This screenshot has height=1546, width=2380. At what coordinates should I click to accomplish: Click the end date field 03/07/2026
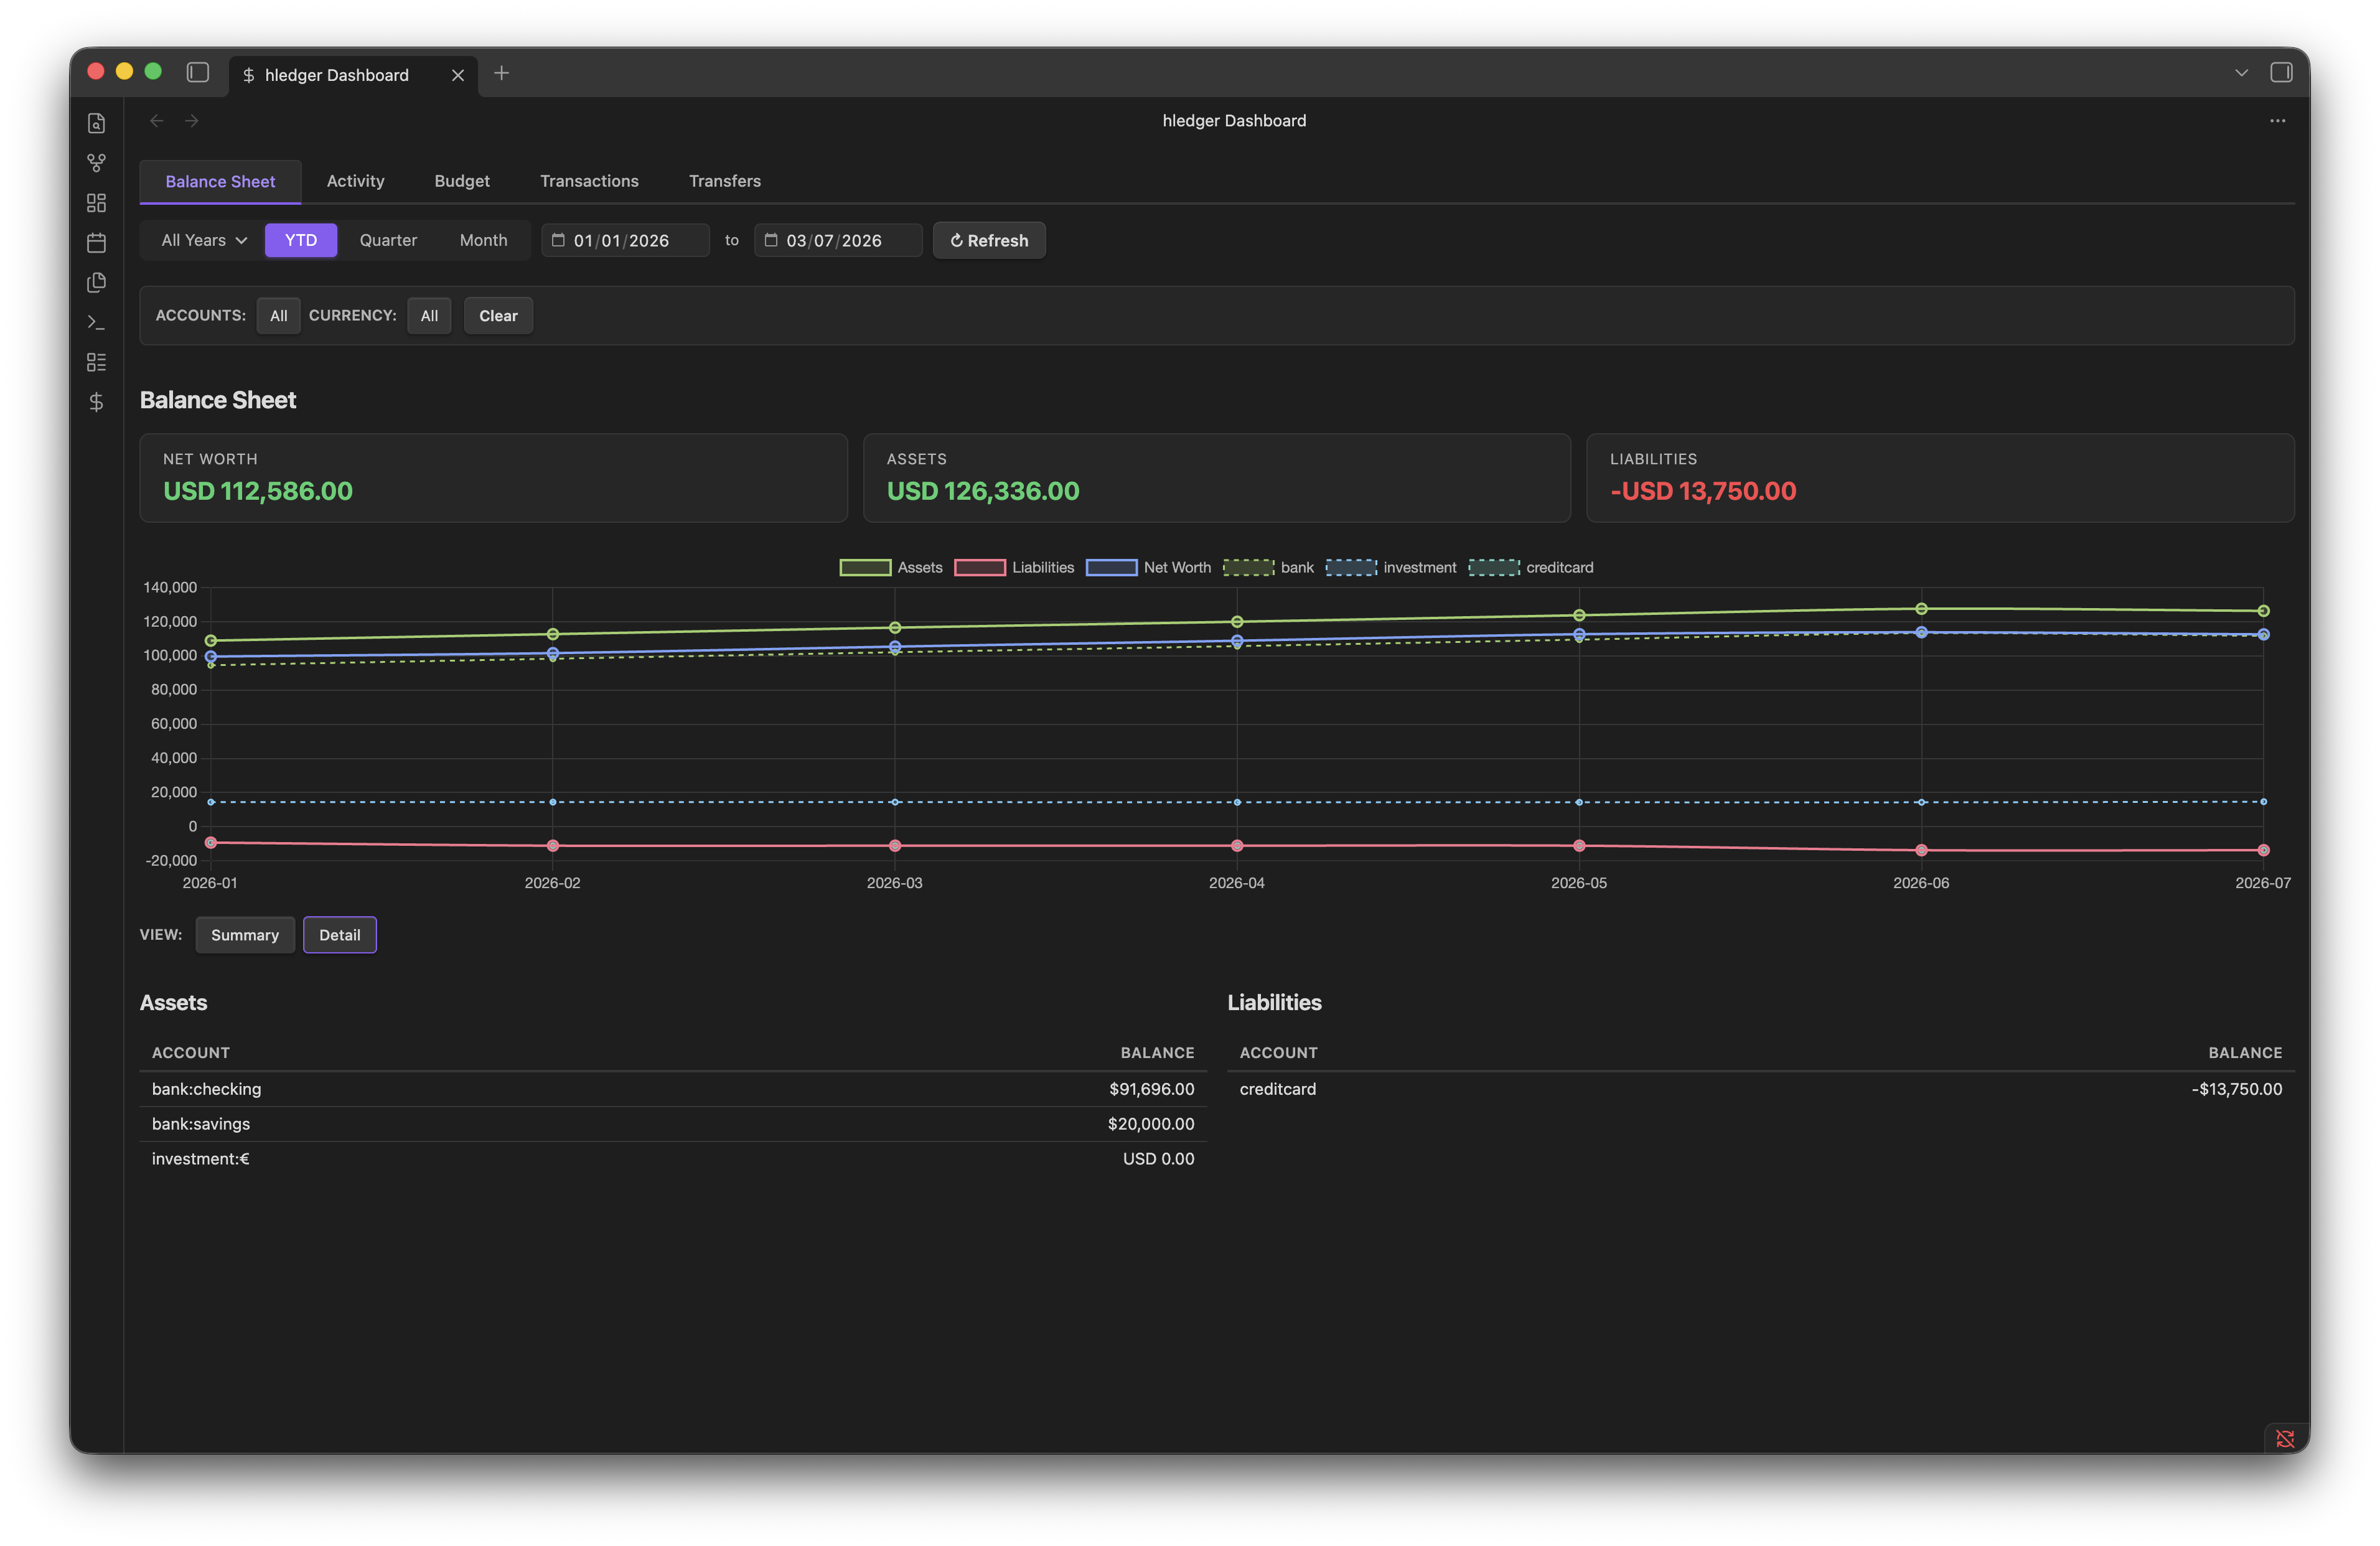[838, 240]
